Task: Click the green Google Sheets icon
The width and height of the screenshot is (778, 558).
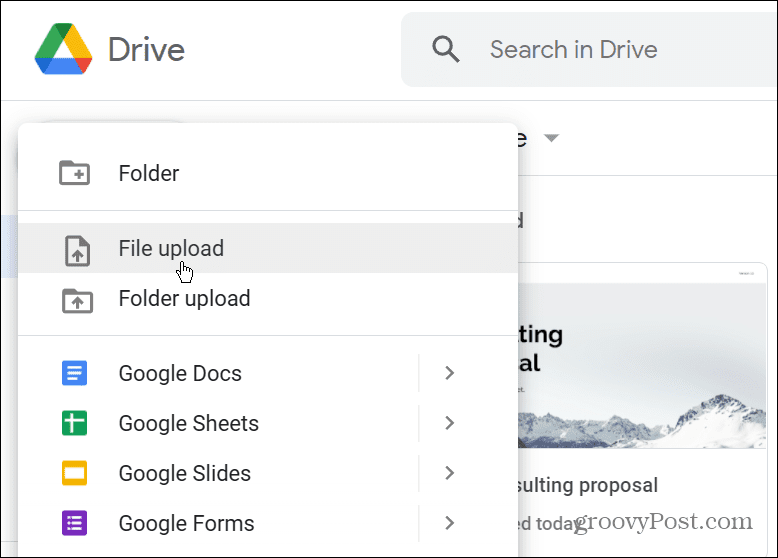Action: click(x=74, y=423)
